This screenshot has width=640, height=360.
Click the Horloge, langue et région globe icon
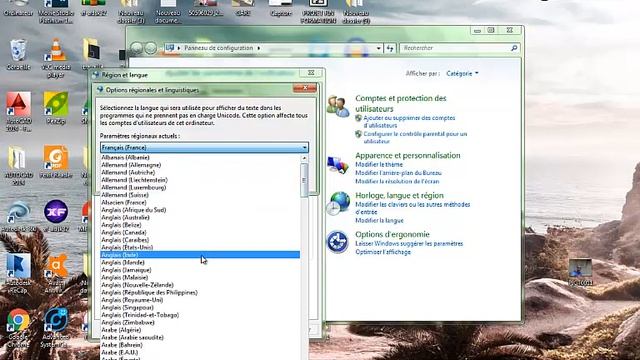tap(338, 203)
